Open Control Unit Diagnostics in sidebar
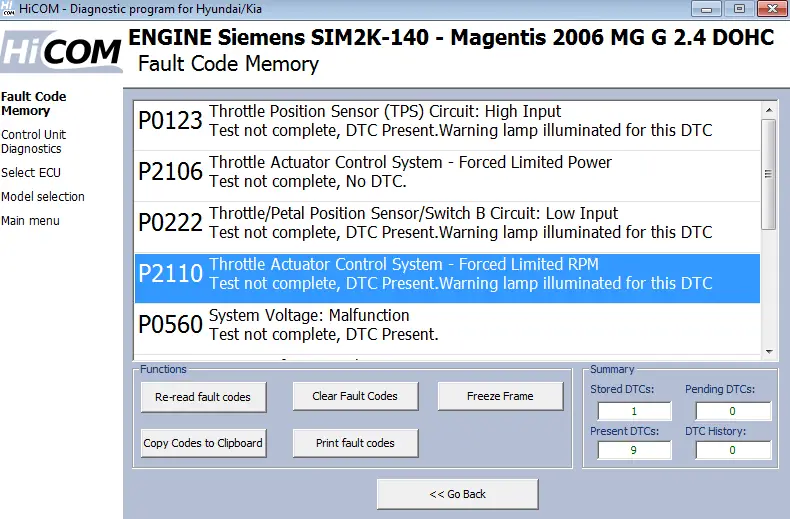Image resolution: width=790 pixels, height=519 pixels. pyautogui.click(x=33, y=142)
